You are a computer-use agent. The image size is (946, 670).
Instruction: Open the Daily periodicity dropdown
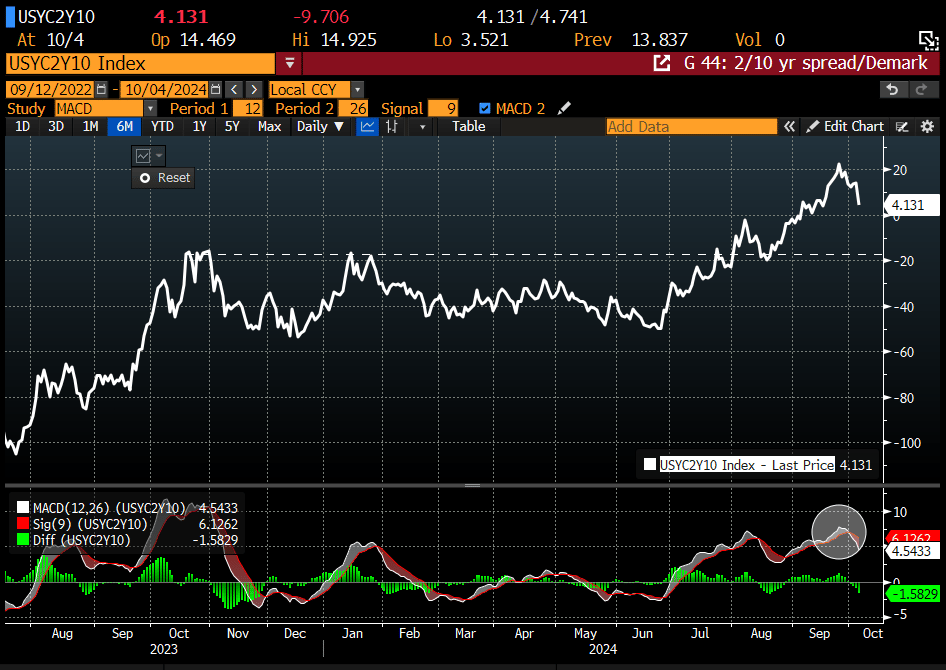coord(320,127)
